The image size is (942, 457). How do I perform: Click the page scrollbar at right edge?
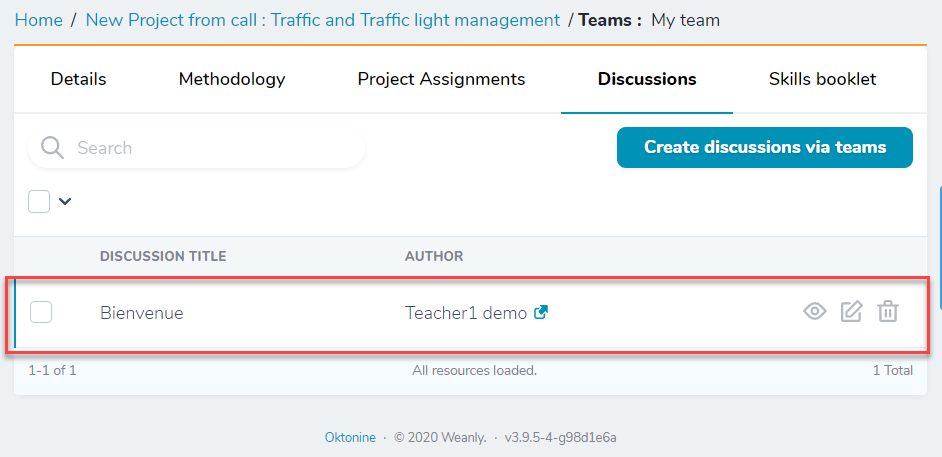pos(940,246)
